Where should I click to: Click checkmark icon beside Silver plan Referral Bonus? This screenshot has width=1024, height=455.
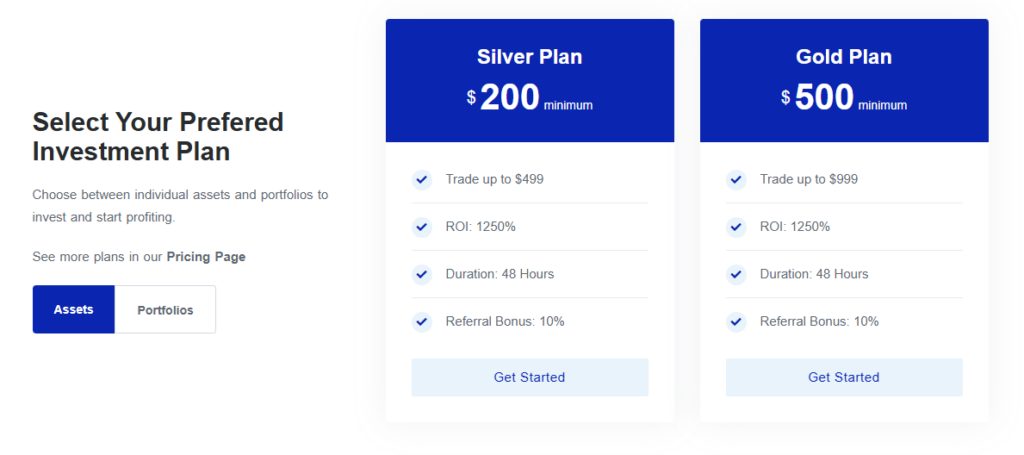tap(421, 322)
